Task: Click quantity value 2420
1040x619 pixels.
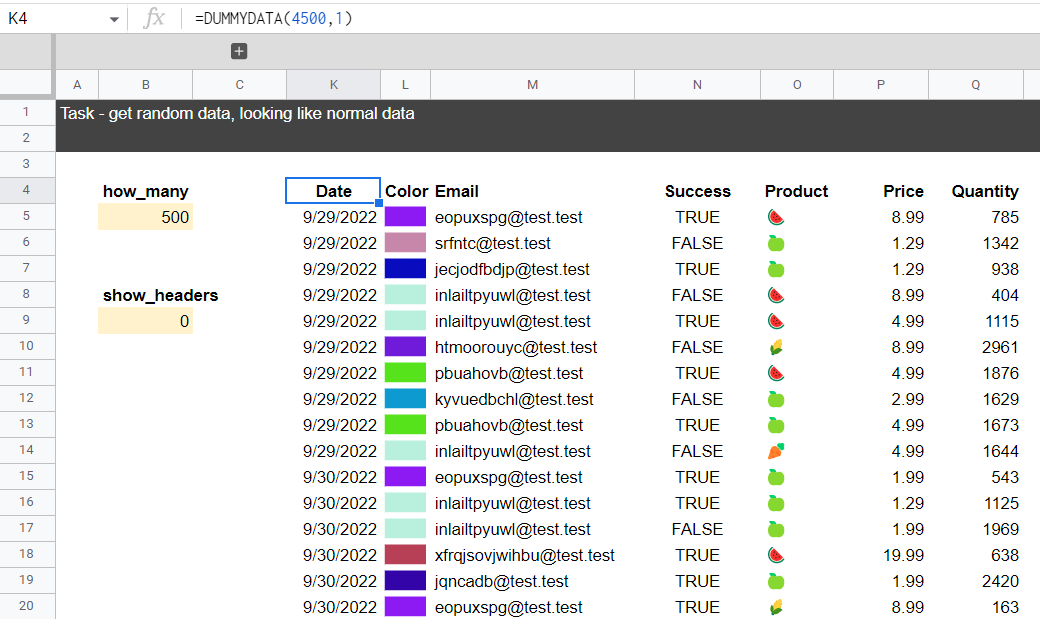Action: (x=1000, y=581)
